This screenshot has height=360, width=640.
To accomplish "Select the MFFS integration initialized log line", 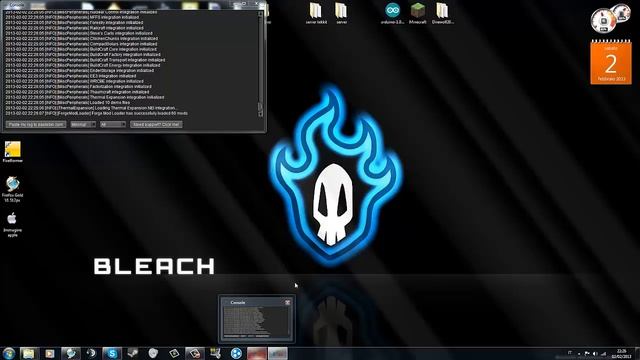I will tap(72, 18).
